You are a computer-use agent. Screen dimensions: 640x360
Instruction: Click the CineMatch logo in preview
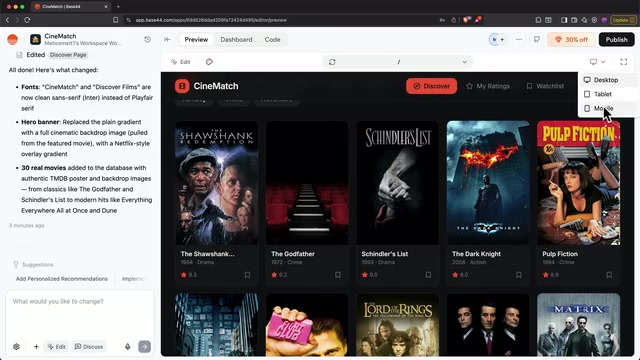(207, 86)
